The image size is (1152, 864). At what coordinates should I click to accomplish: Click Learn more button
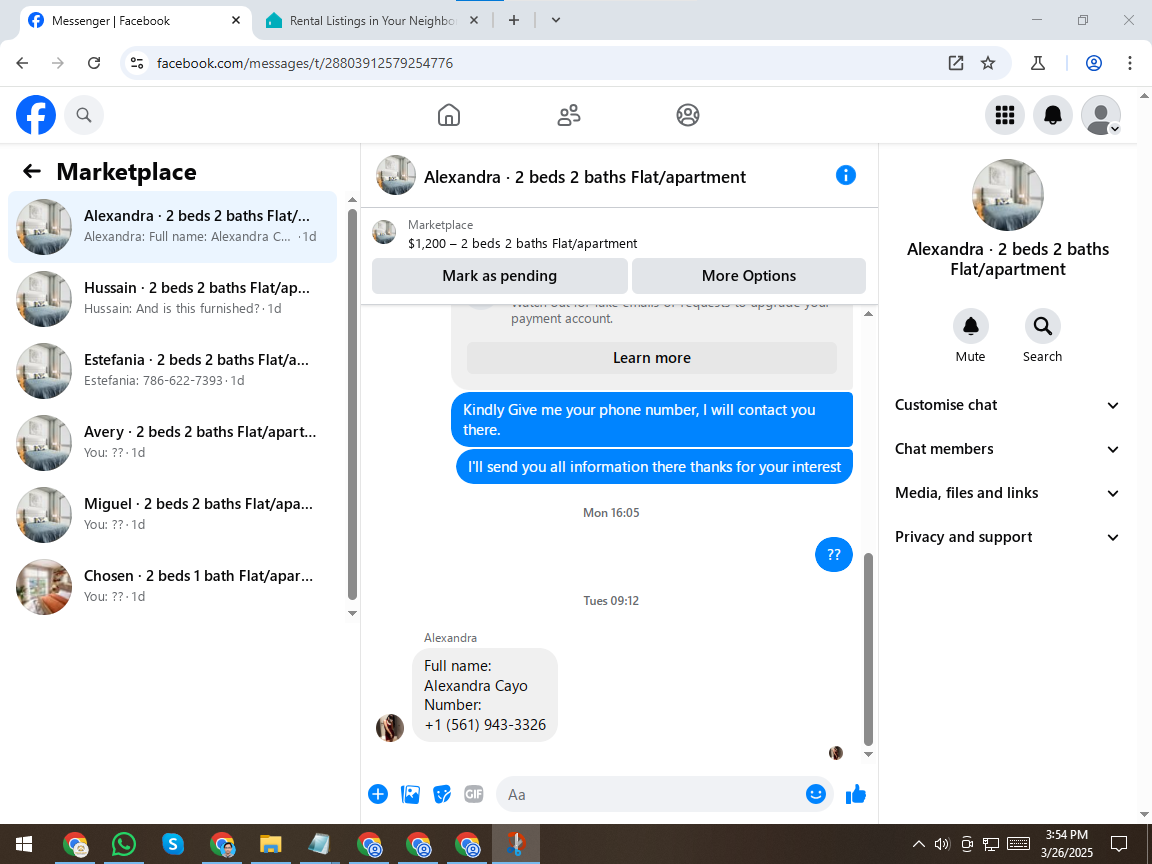pos(652,358)
